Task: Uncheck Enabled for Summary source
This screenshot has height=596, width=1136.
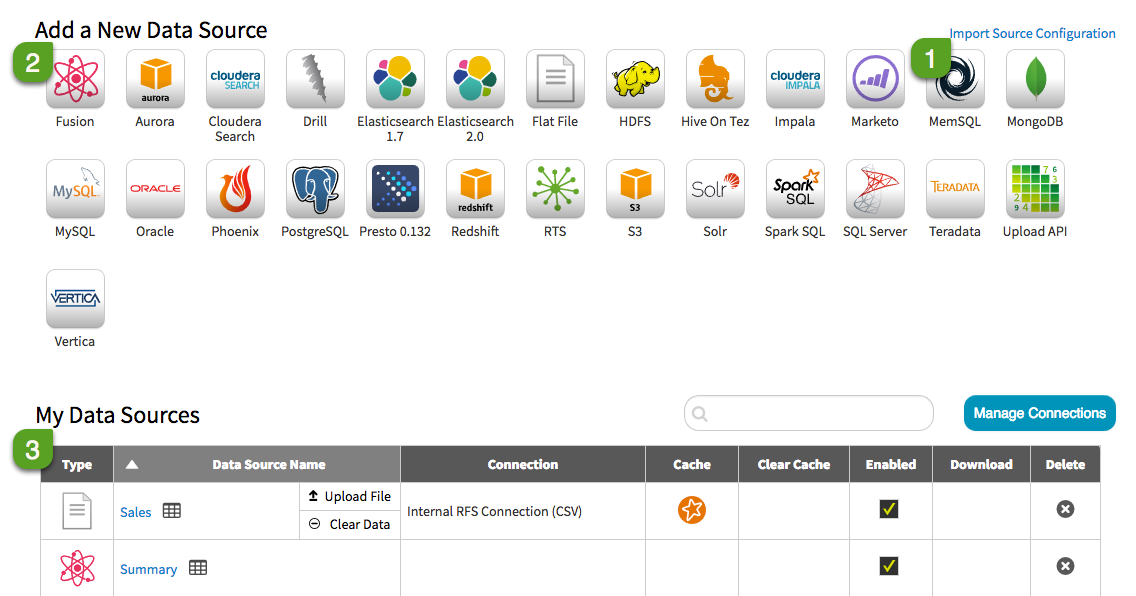Action: (889, 566)
